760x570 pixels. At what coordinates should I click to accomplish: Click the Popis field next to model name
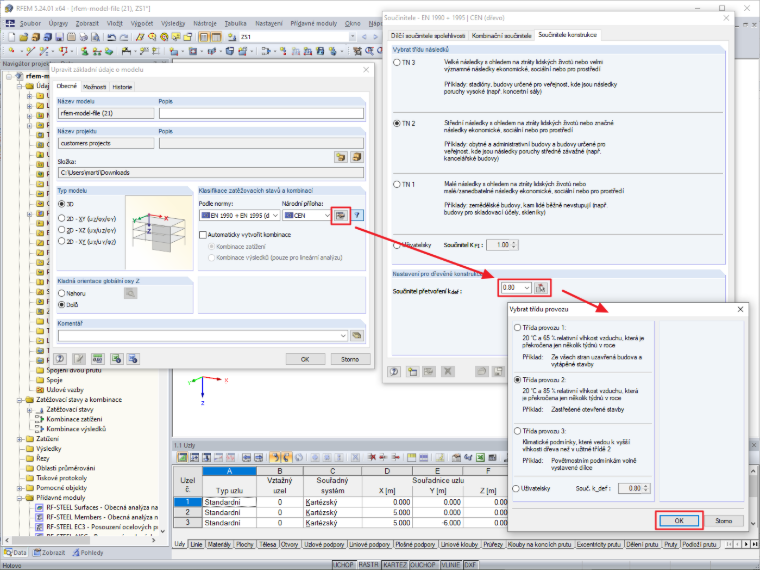click(261, 113)
